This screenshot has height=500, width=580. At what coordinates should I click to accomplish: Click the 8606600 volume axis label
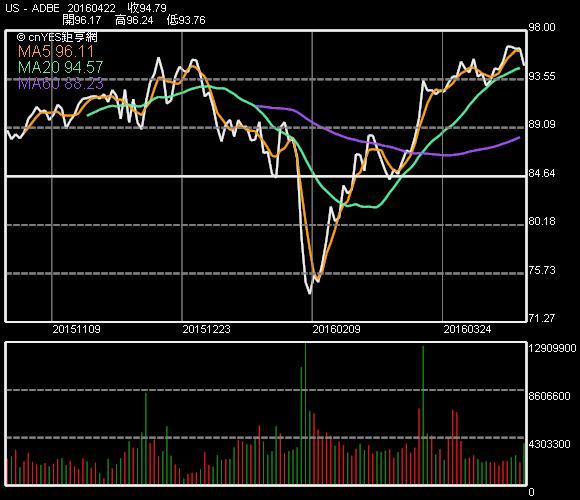[549, 396]
